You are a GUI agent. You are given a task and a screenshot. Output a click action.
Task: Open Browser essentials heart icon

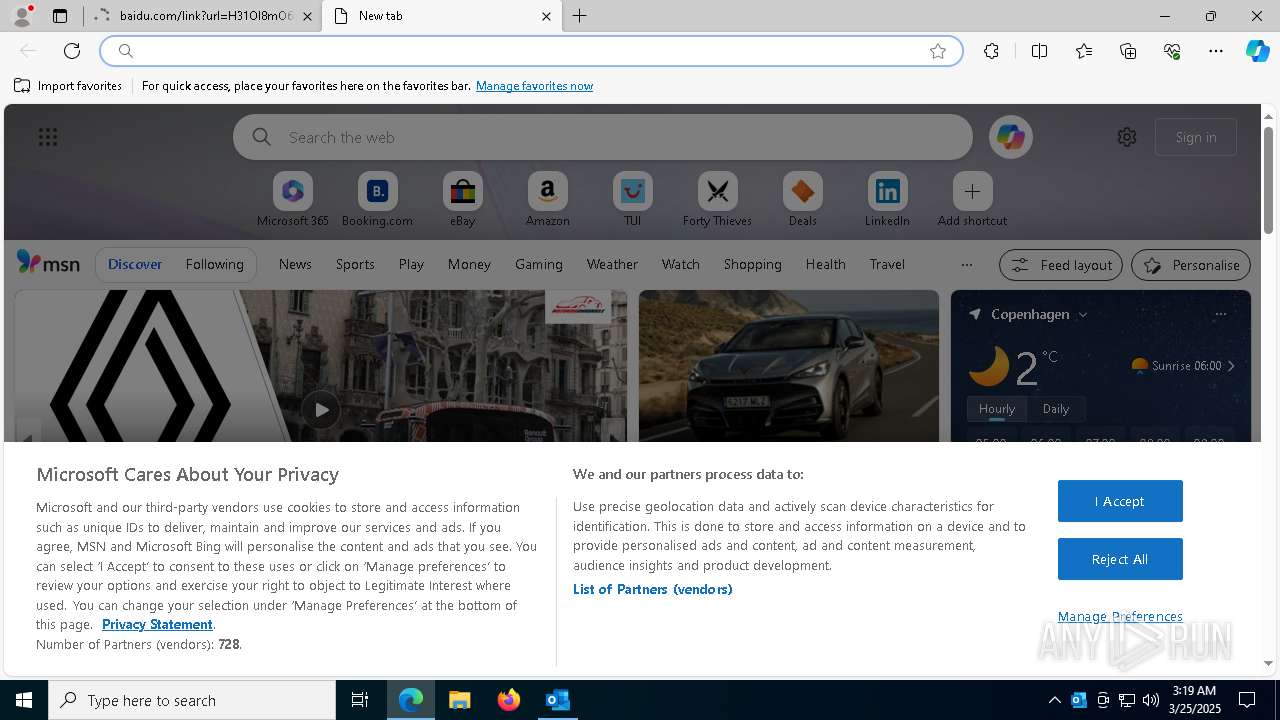pos(1172,51)
